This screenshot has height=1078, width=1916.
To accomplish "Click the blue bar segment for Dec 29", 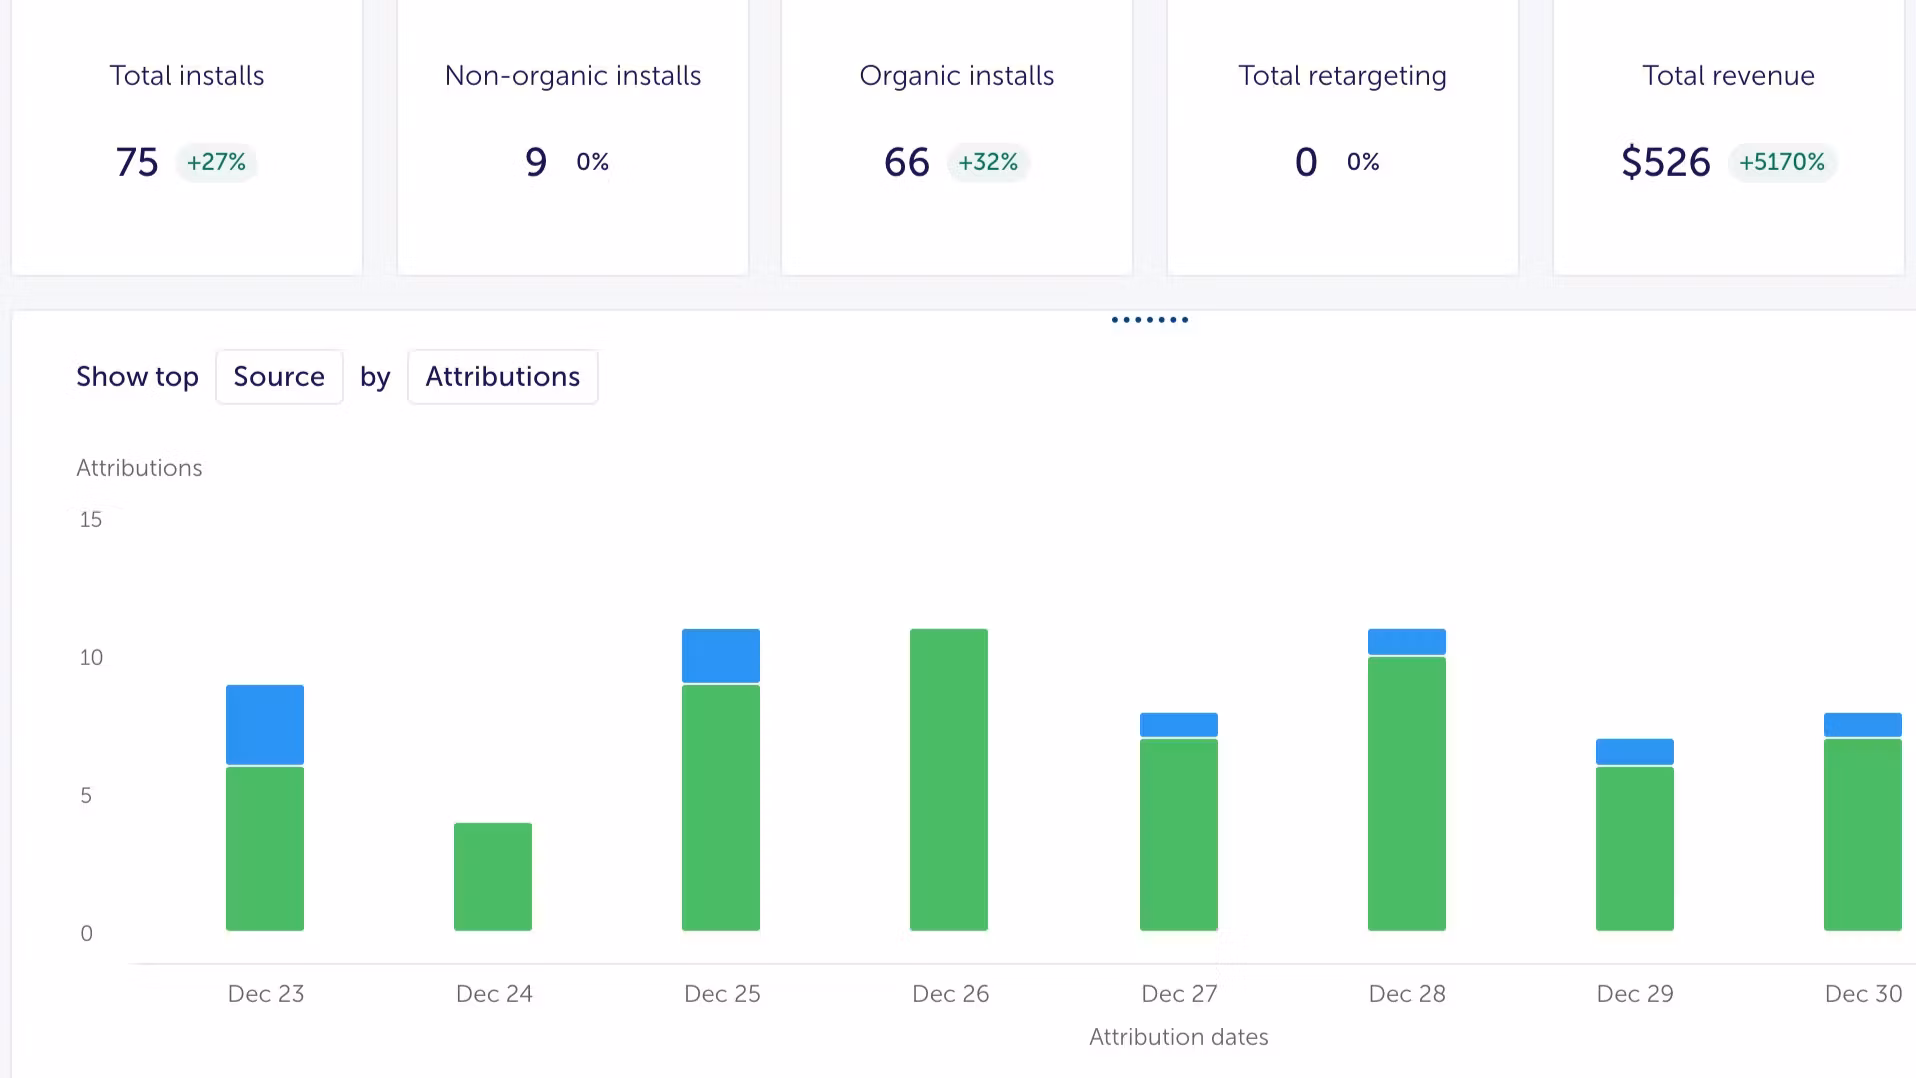I will [1635, 751].
